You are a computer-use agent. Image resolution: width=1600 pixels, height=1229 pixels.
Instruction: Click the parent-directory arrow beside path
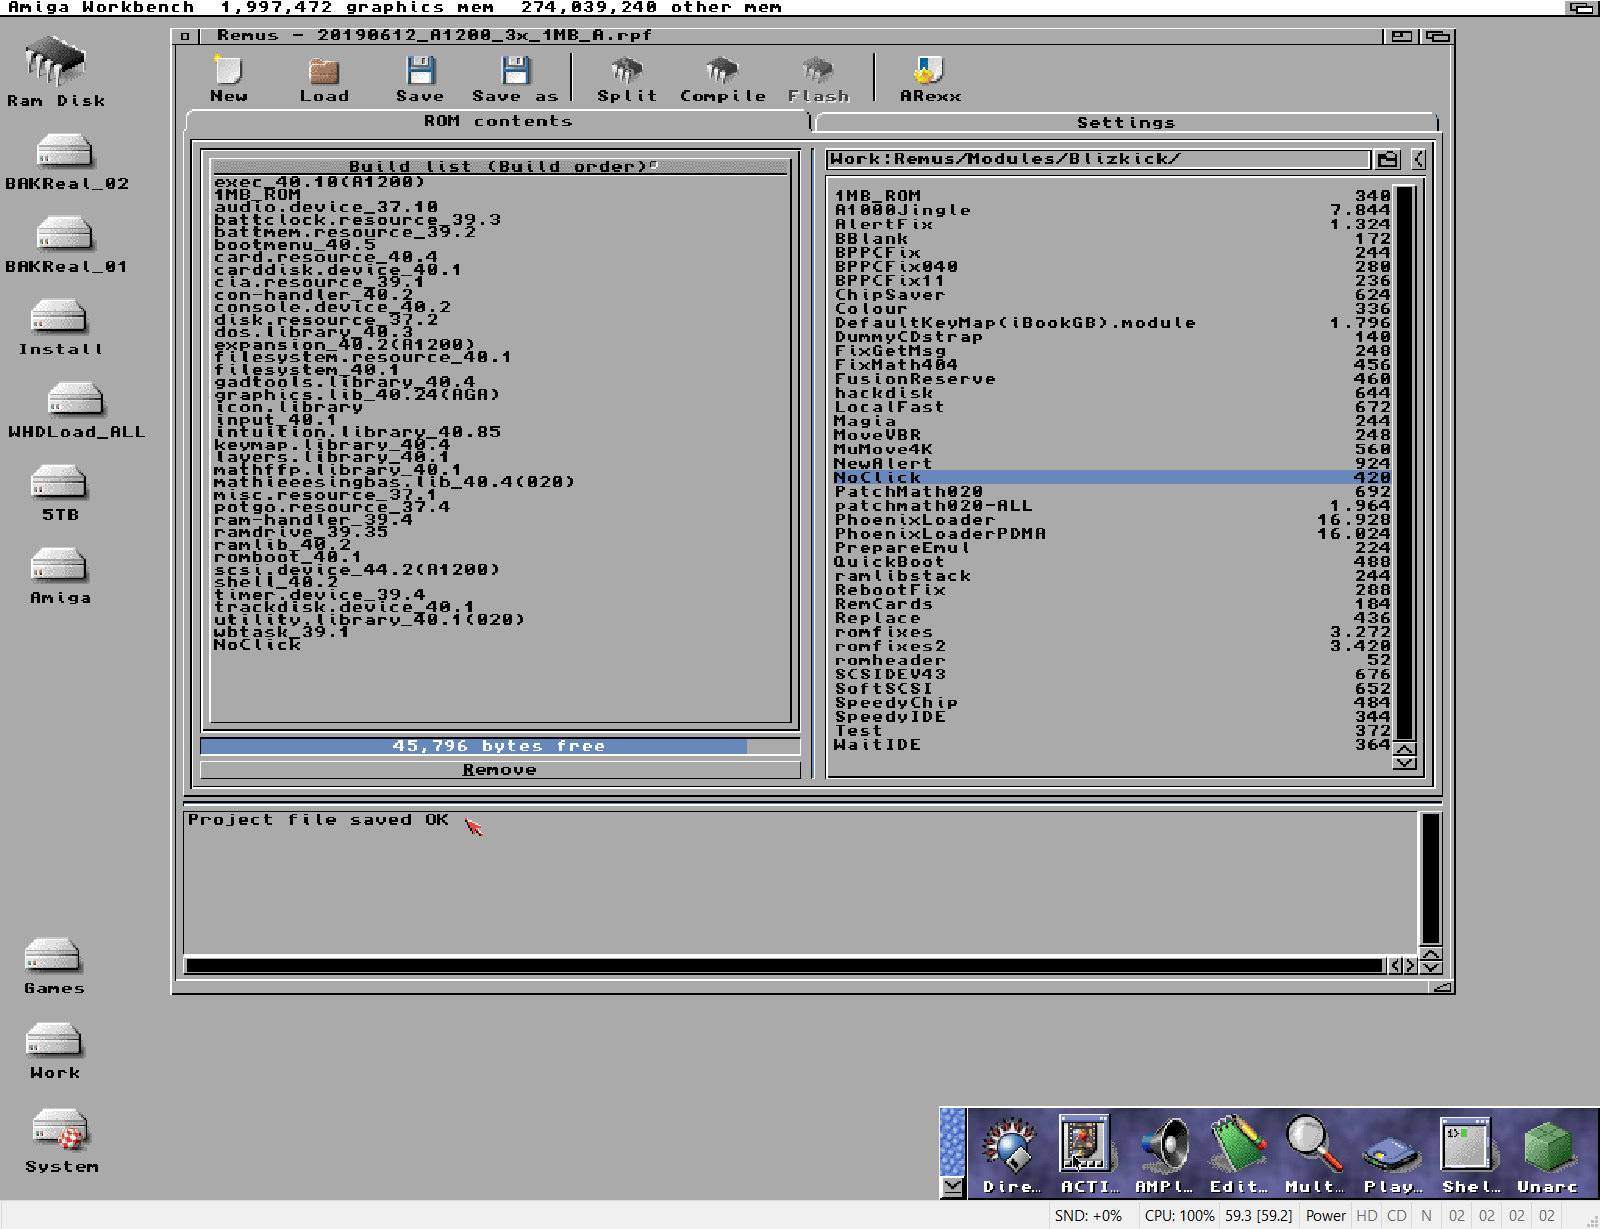(1418, 159)
